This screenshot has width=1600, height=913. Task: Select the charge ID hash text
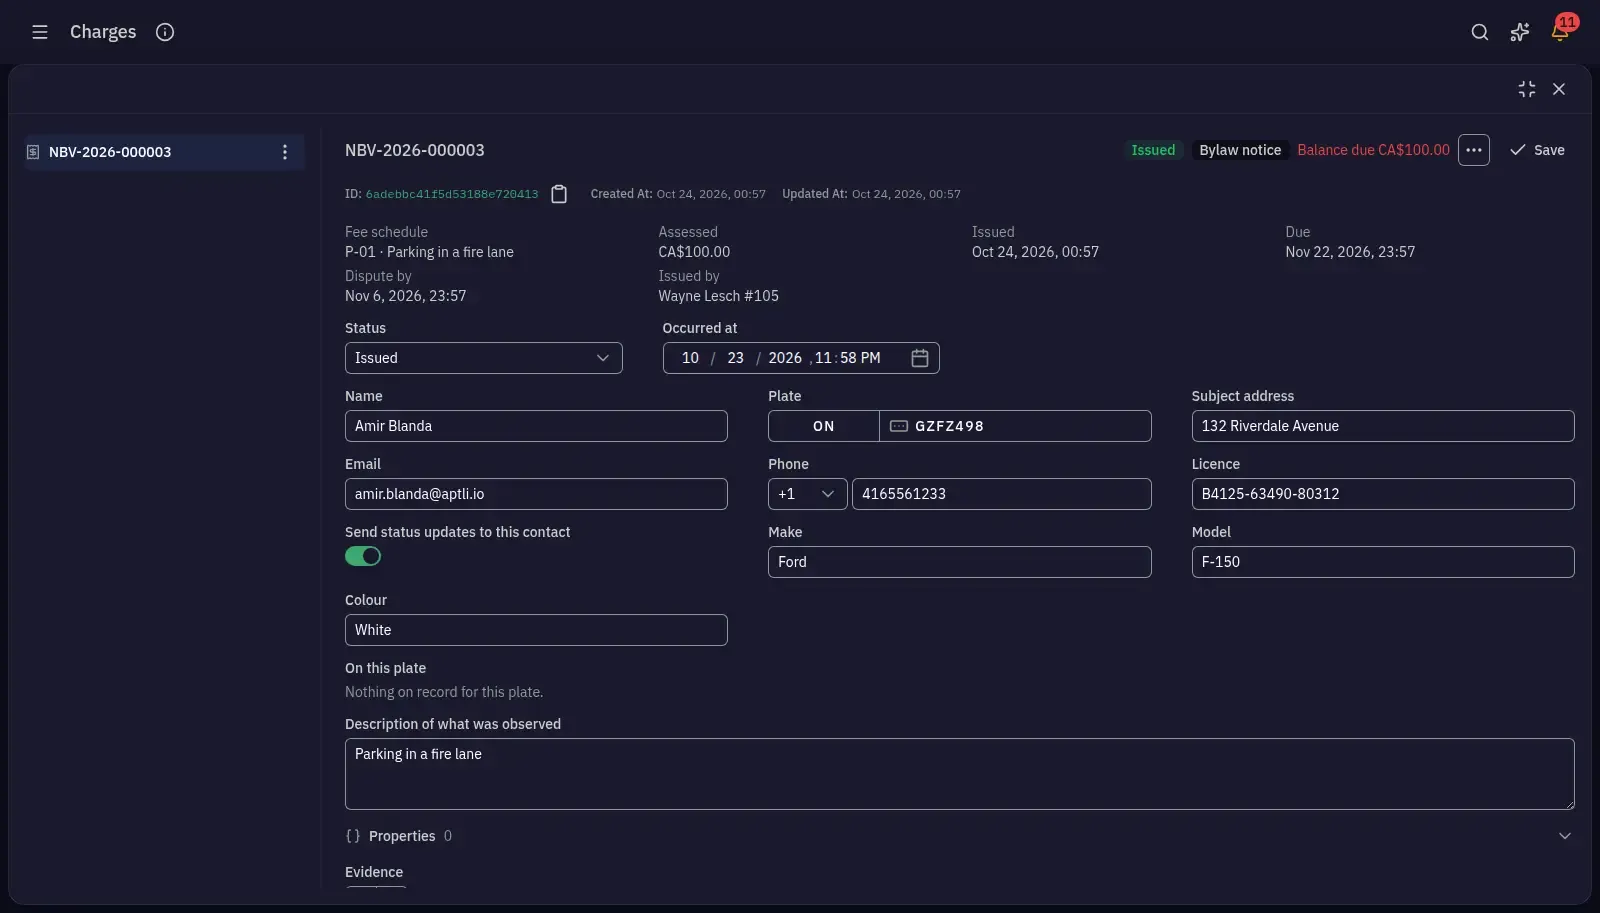tap(452, 194)
